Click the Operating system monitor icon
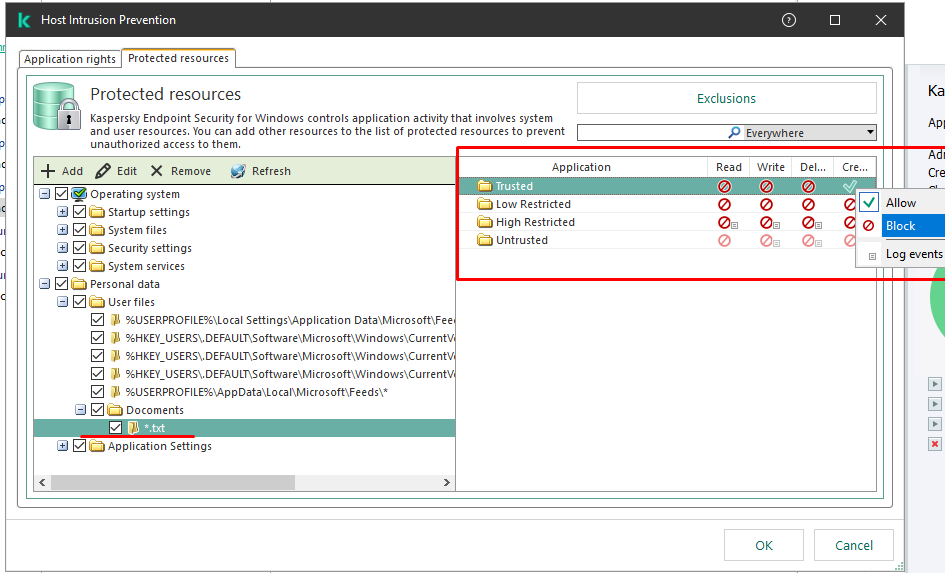The width and height of the screenshot is (945, 573). [x=80, y=194]
